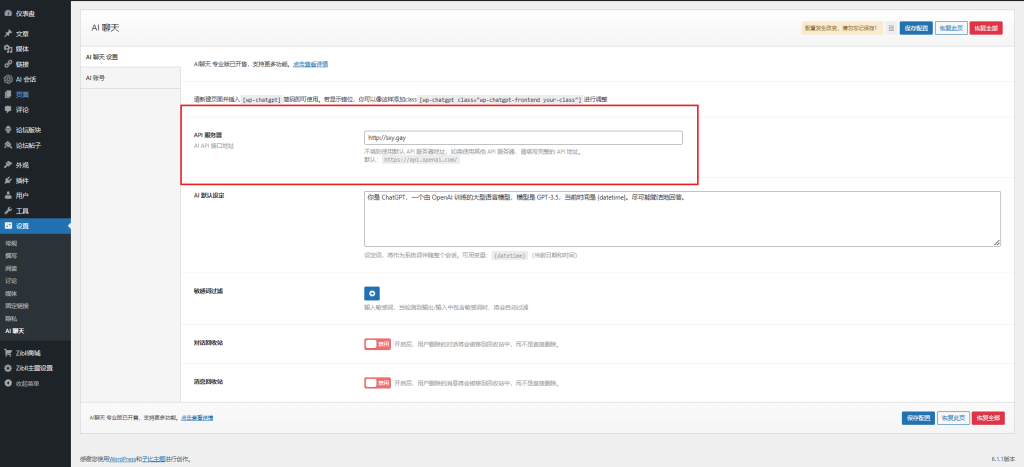
Task: Select the AI聊天 设置 tab
Action: click(x=104, y=57)
